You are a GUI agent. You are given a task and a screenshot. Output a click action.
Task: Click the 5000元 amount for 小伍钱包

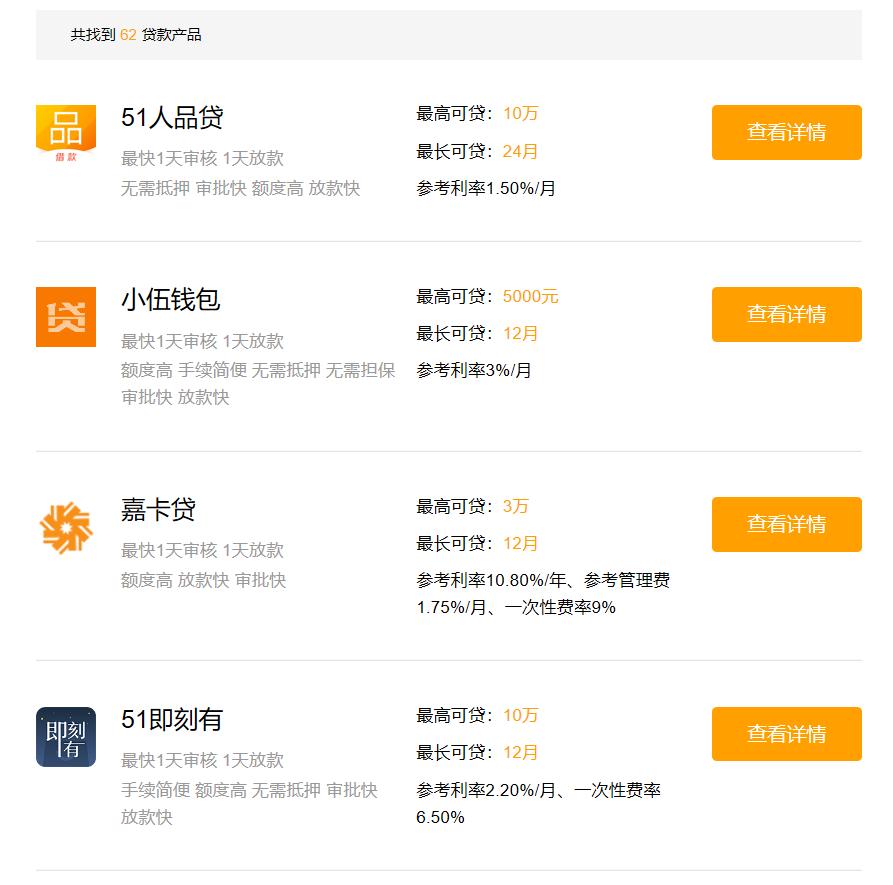[531, 297]
